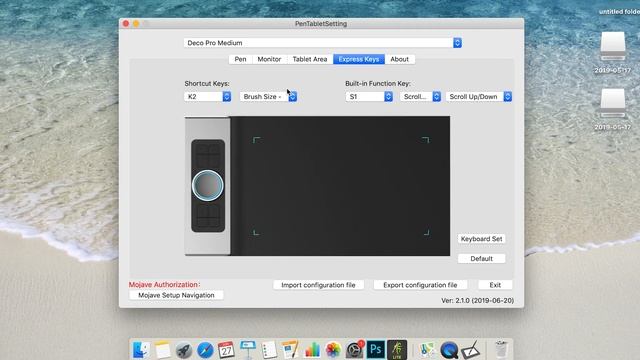The width and height of the screenshot is (640, 360).
Task: Open the S1 built-in key dropdown
Action: [x=369, y=97]
